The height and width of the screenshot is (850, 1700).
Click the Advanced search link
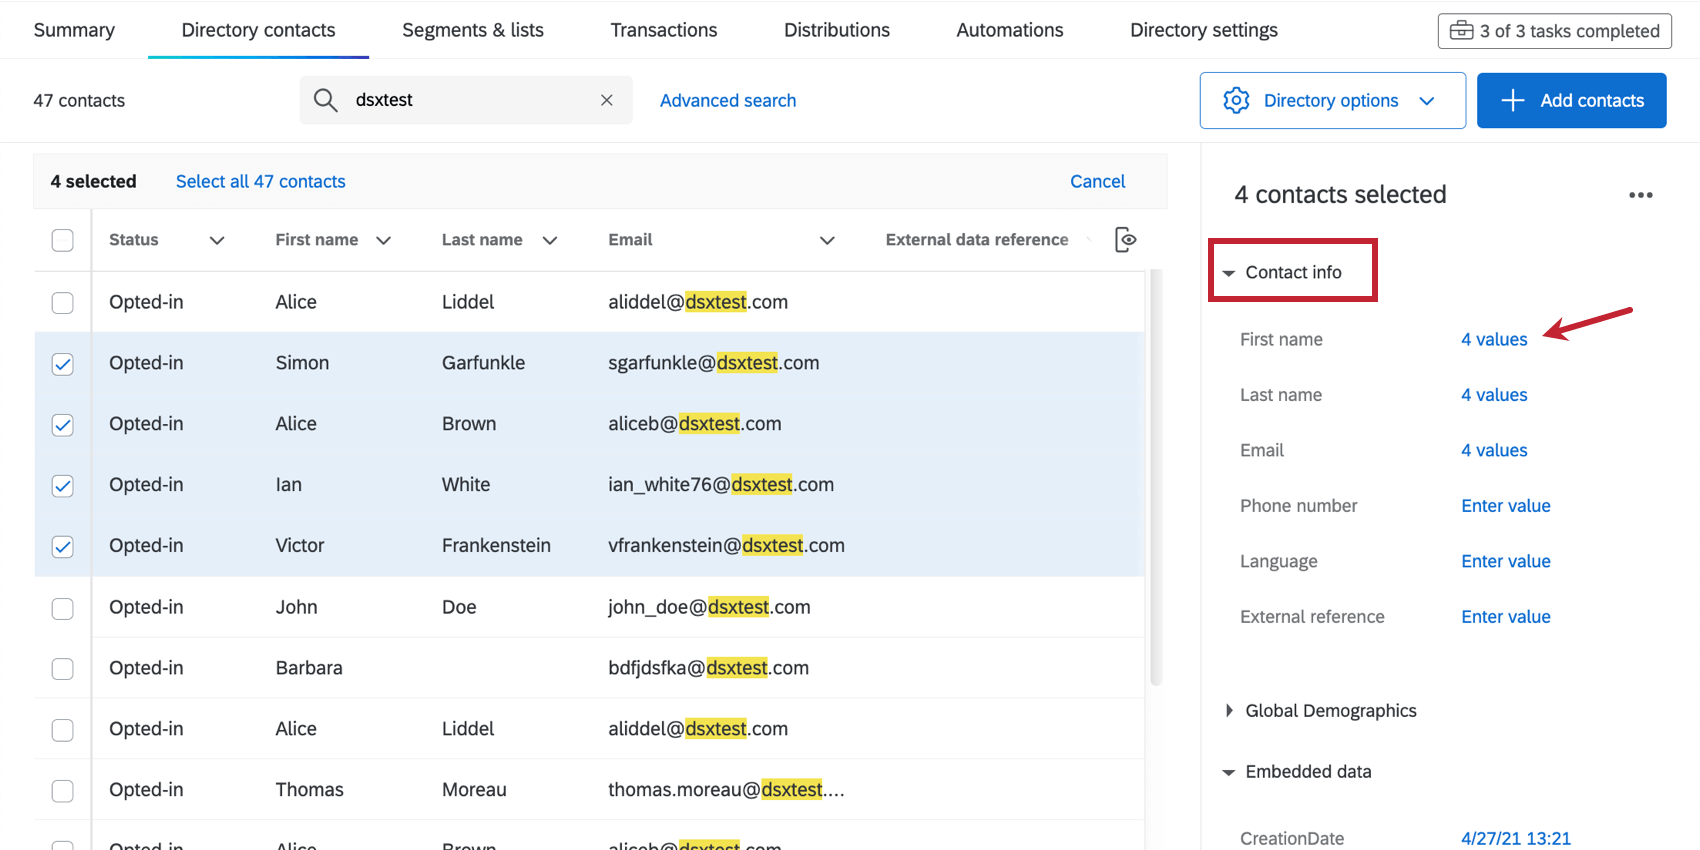pyautogui.click(x=728, y=101)
